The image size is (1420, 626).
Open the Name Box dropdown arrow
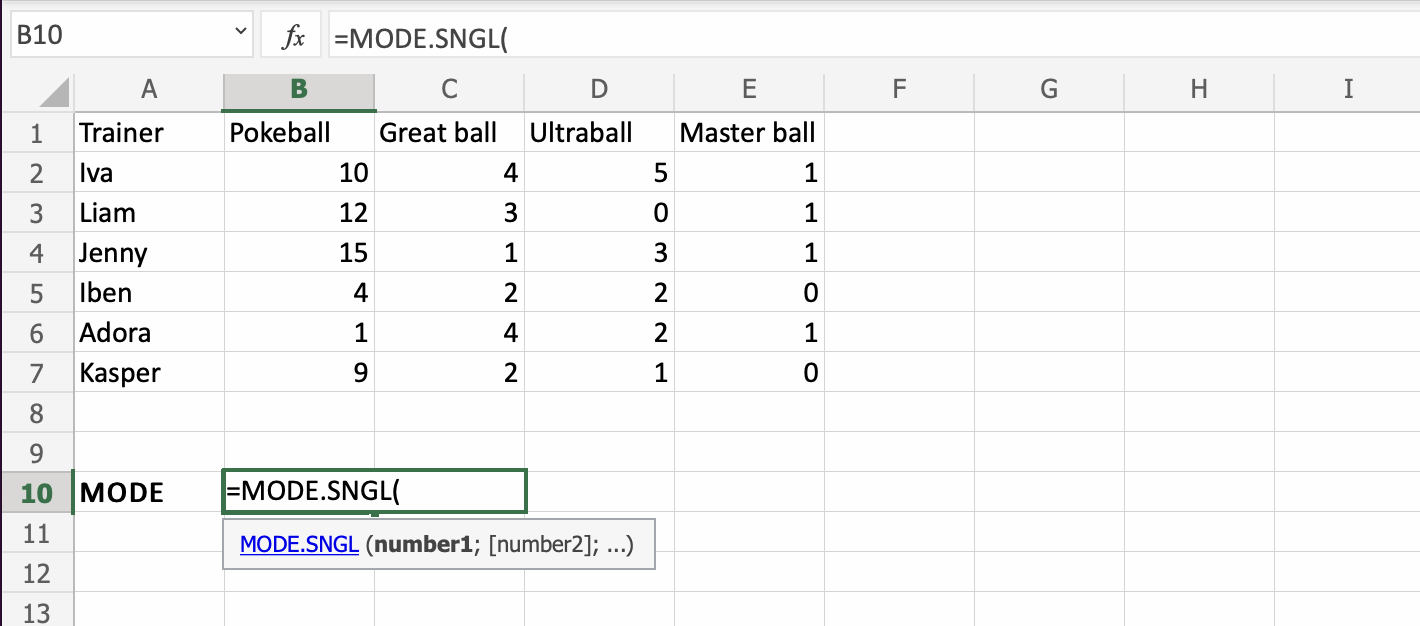(x=241, y=34)
